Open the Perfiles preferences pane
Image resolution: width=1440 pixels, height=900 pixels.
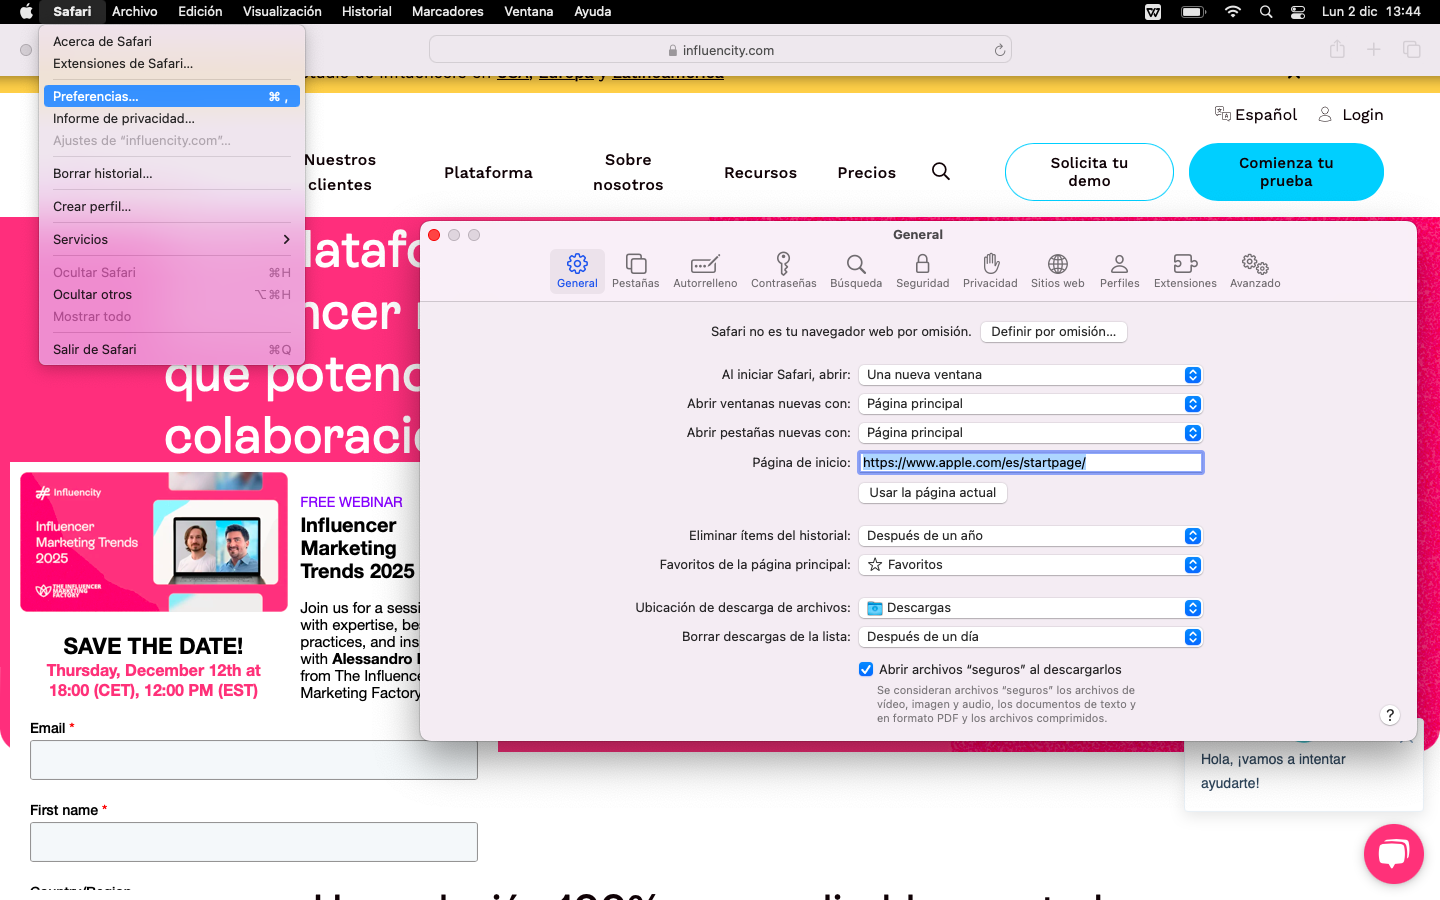coord(1120,271)
